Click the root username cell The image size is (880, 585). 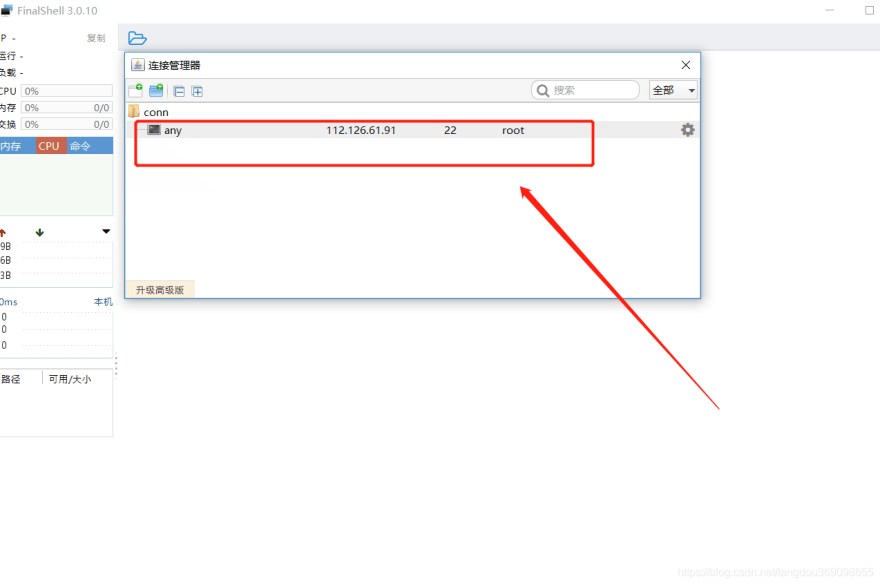[513, 130]
